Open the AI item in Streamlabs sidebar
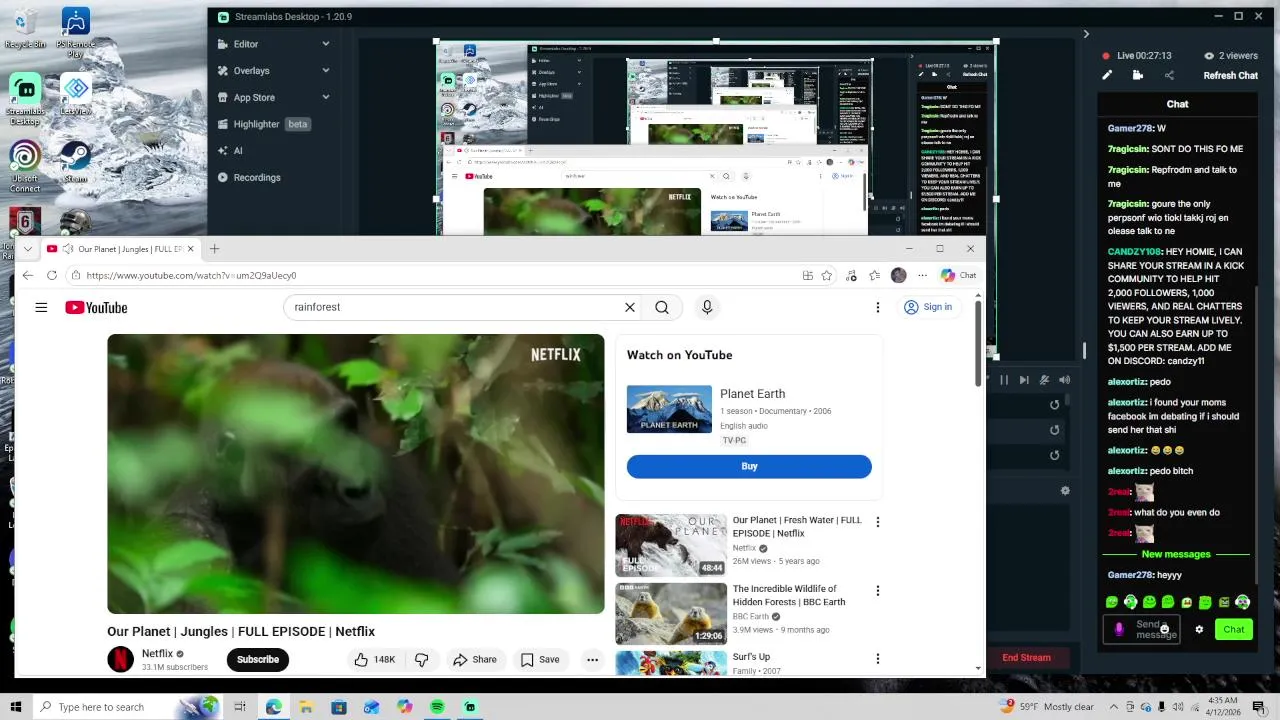The height and width of the screenshot is (720, 1280). tap(238, 150)
